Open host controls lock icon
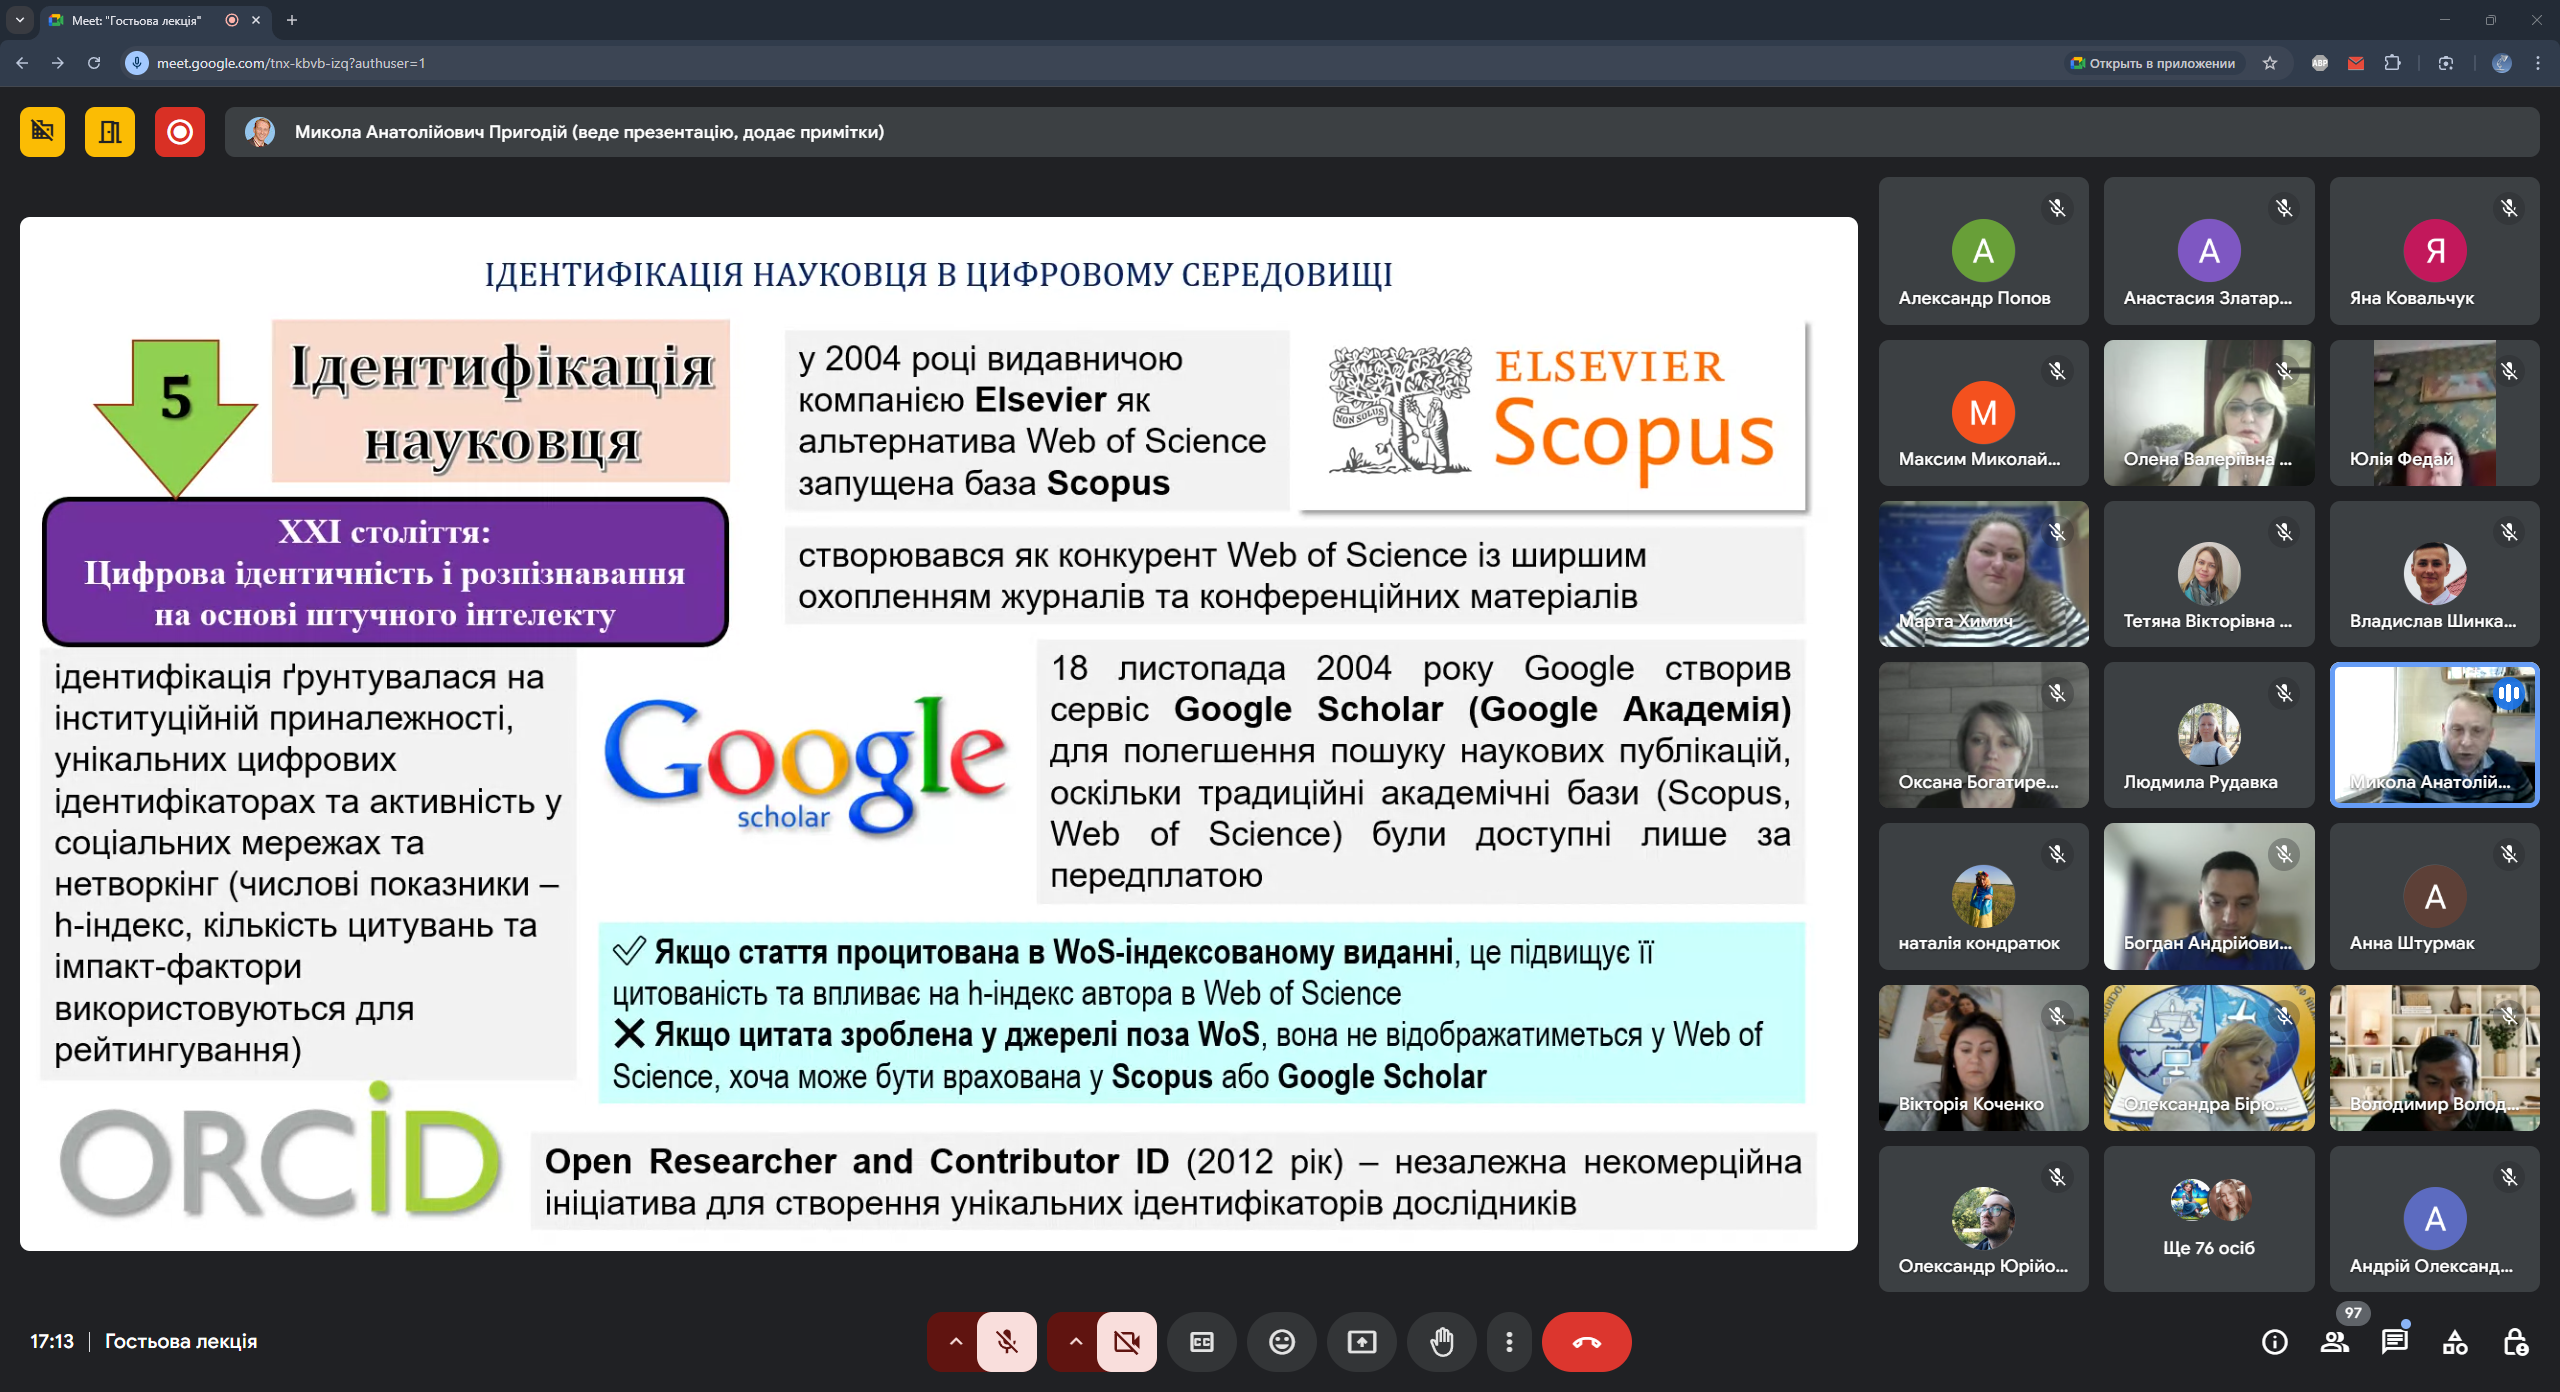 (2515, 1342)
